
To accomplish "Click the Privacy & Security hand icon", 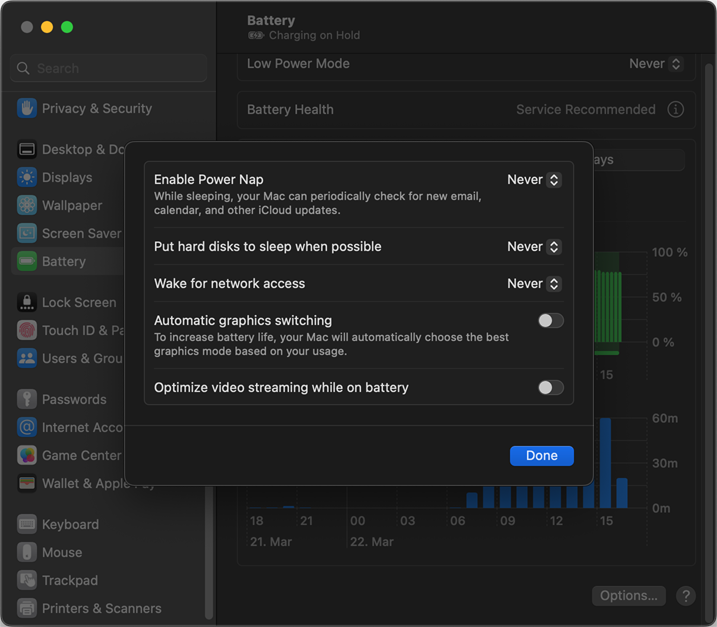I will point(27,108).
